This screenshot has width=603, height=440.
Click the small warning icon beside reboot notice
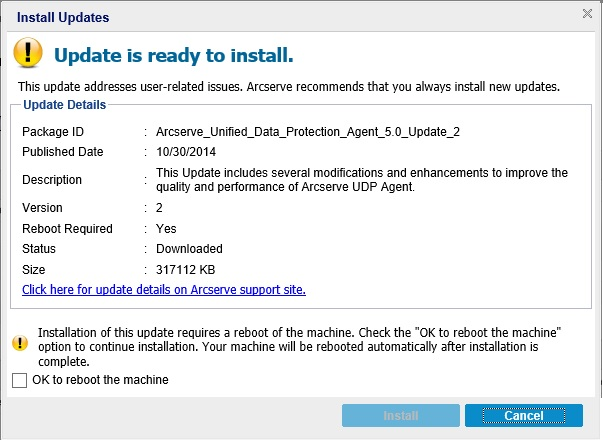point(20,342)
